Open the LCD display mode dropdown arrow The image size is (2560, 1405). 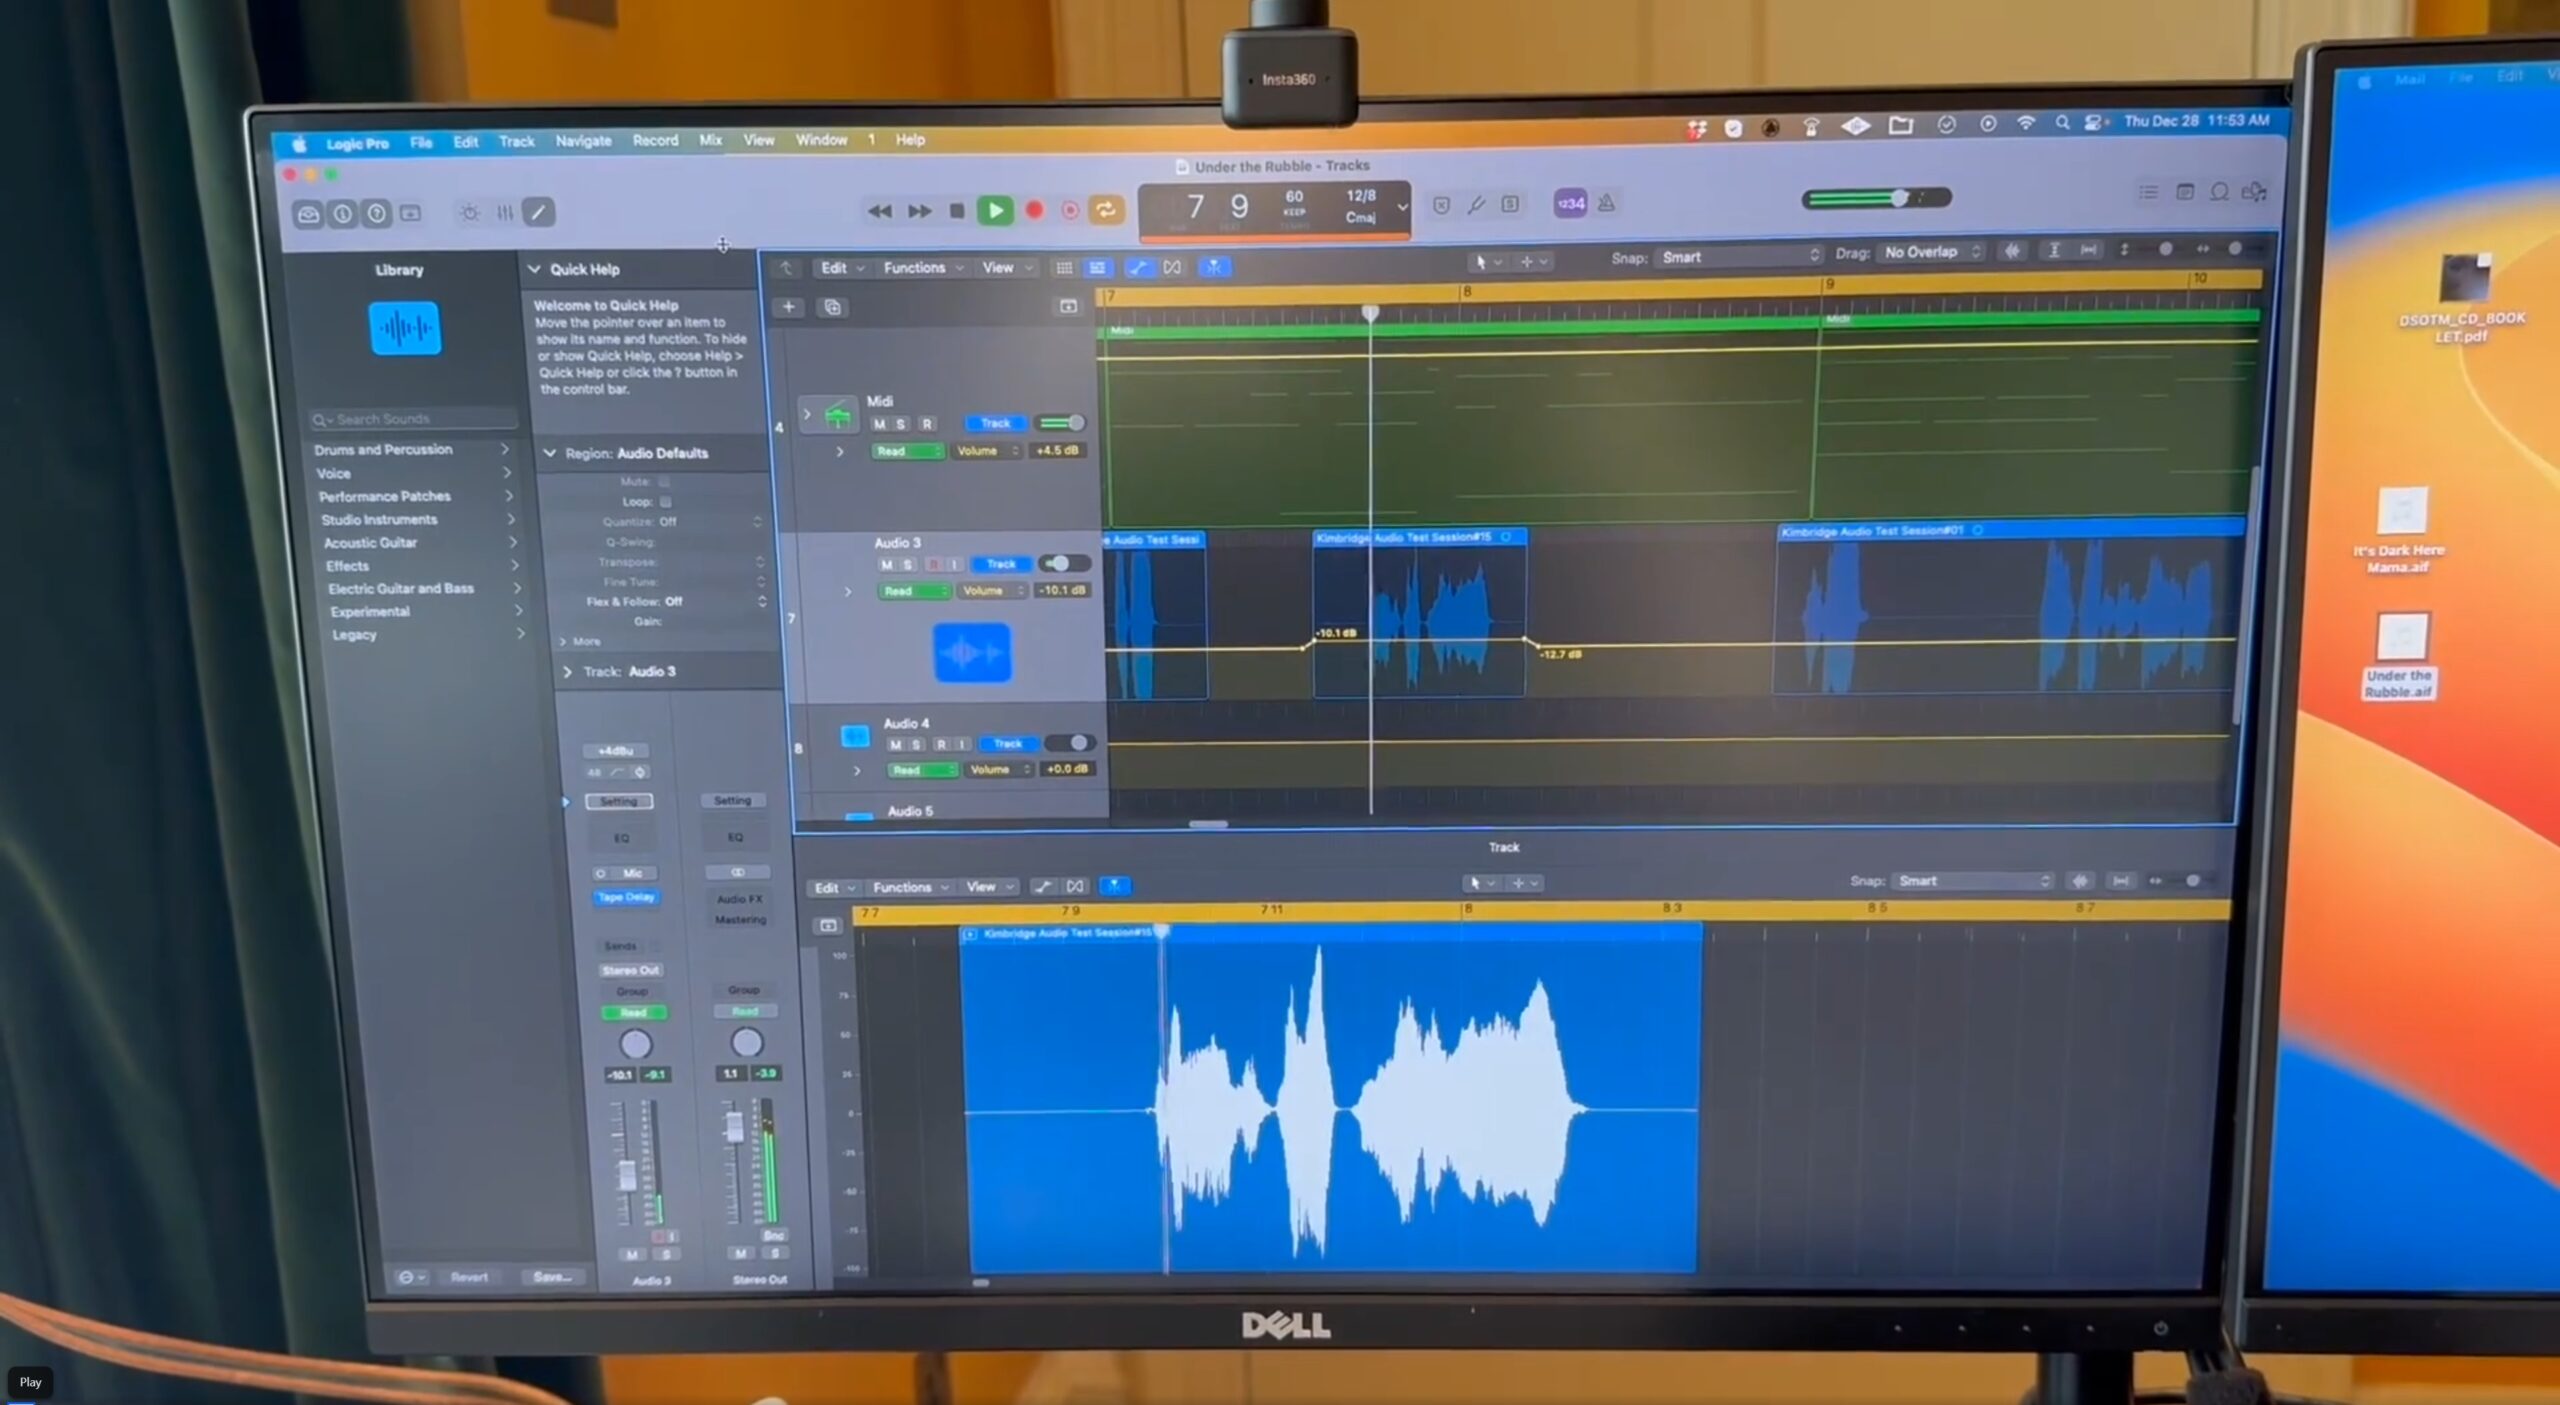pyautogui.click(x=1402, y=208)
